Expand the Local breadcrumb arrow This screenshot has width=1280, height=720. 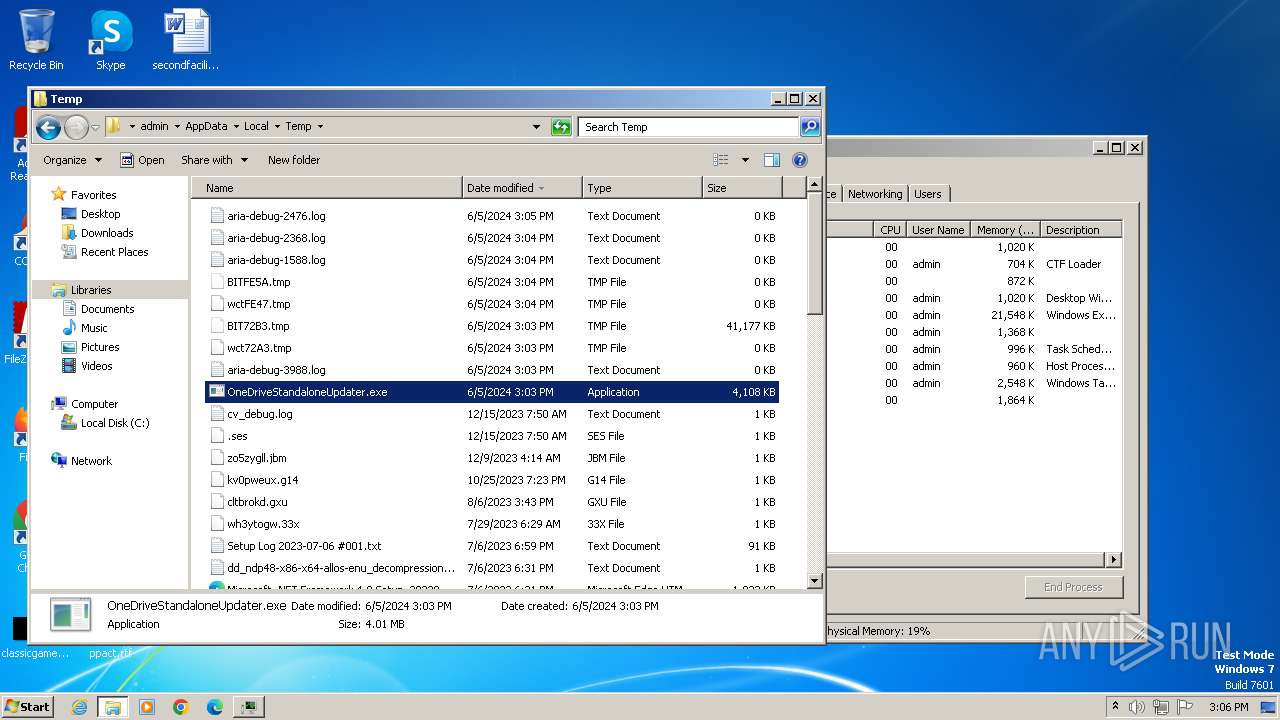277,127
